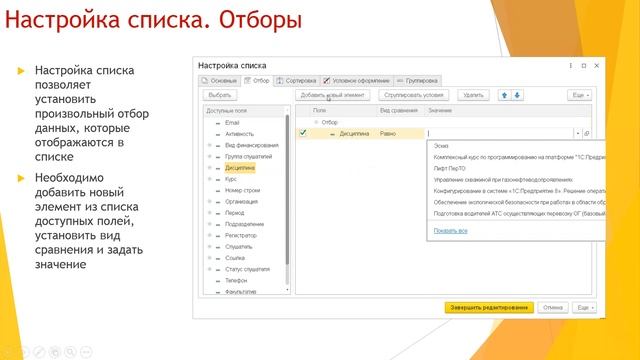Collapse the Отбор root node
Viewport: 640px width, 360px height.
click(x=316, y=122)
